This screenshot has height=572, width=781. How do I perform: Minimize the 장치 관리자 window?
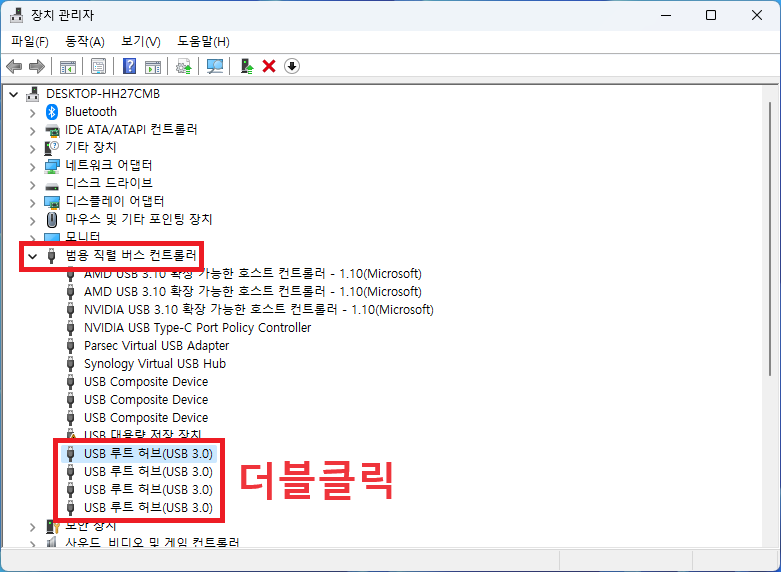click(666, 15)
